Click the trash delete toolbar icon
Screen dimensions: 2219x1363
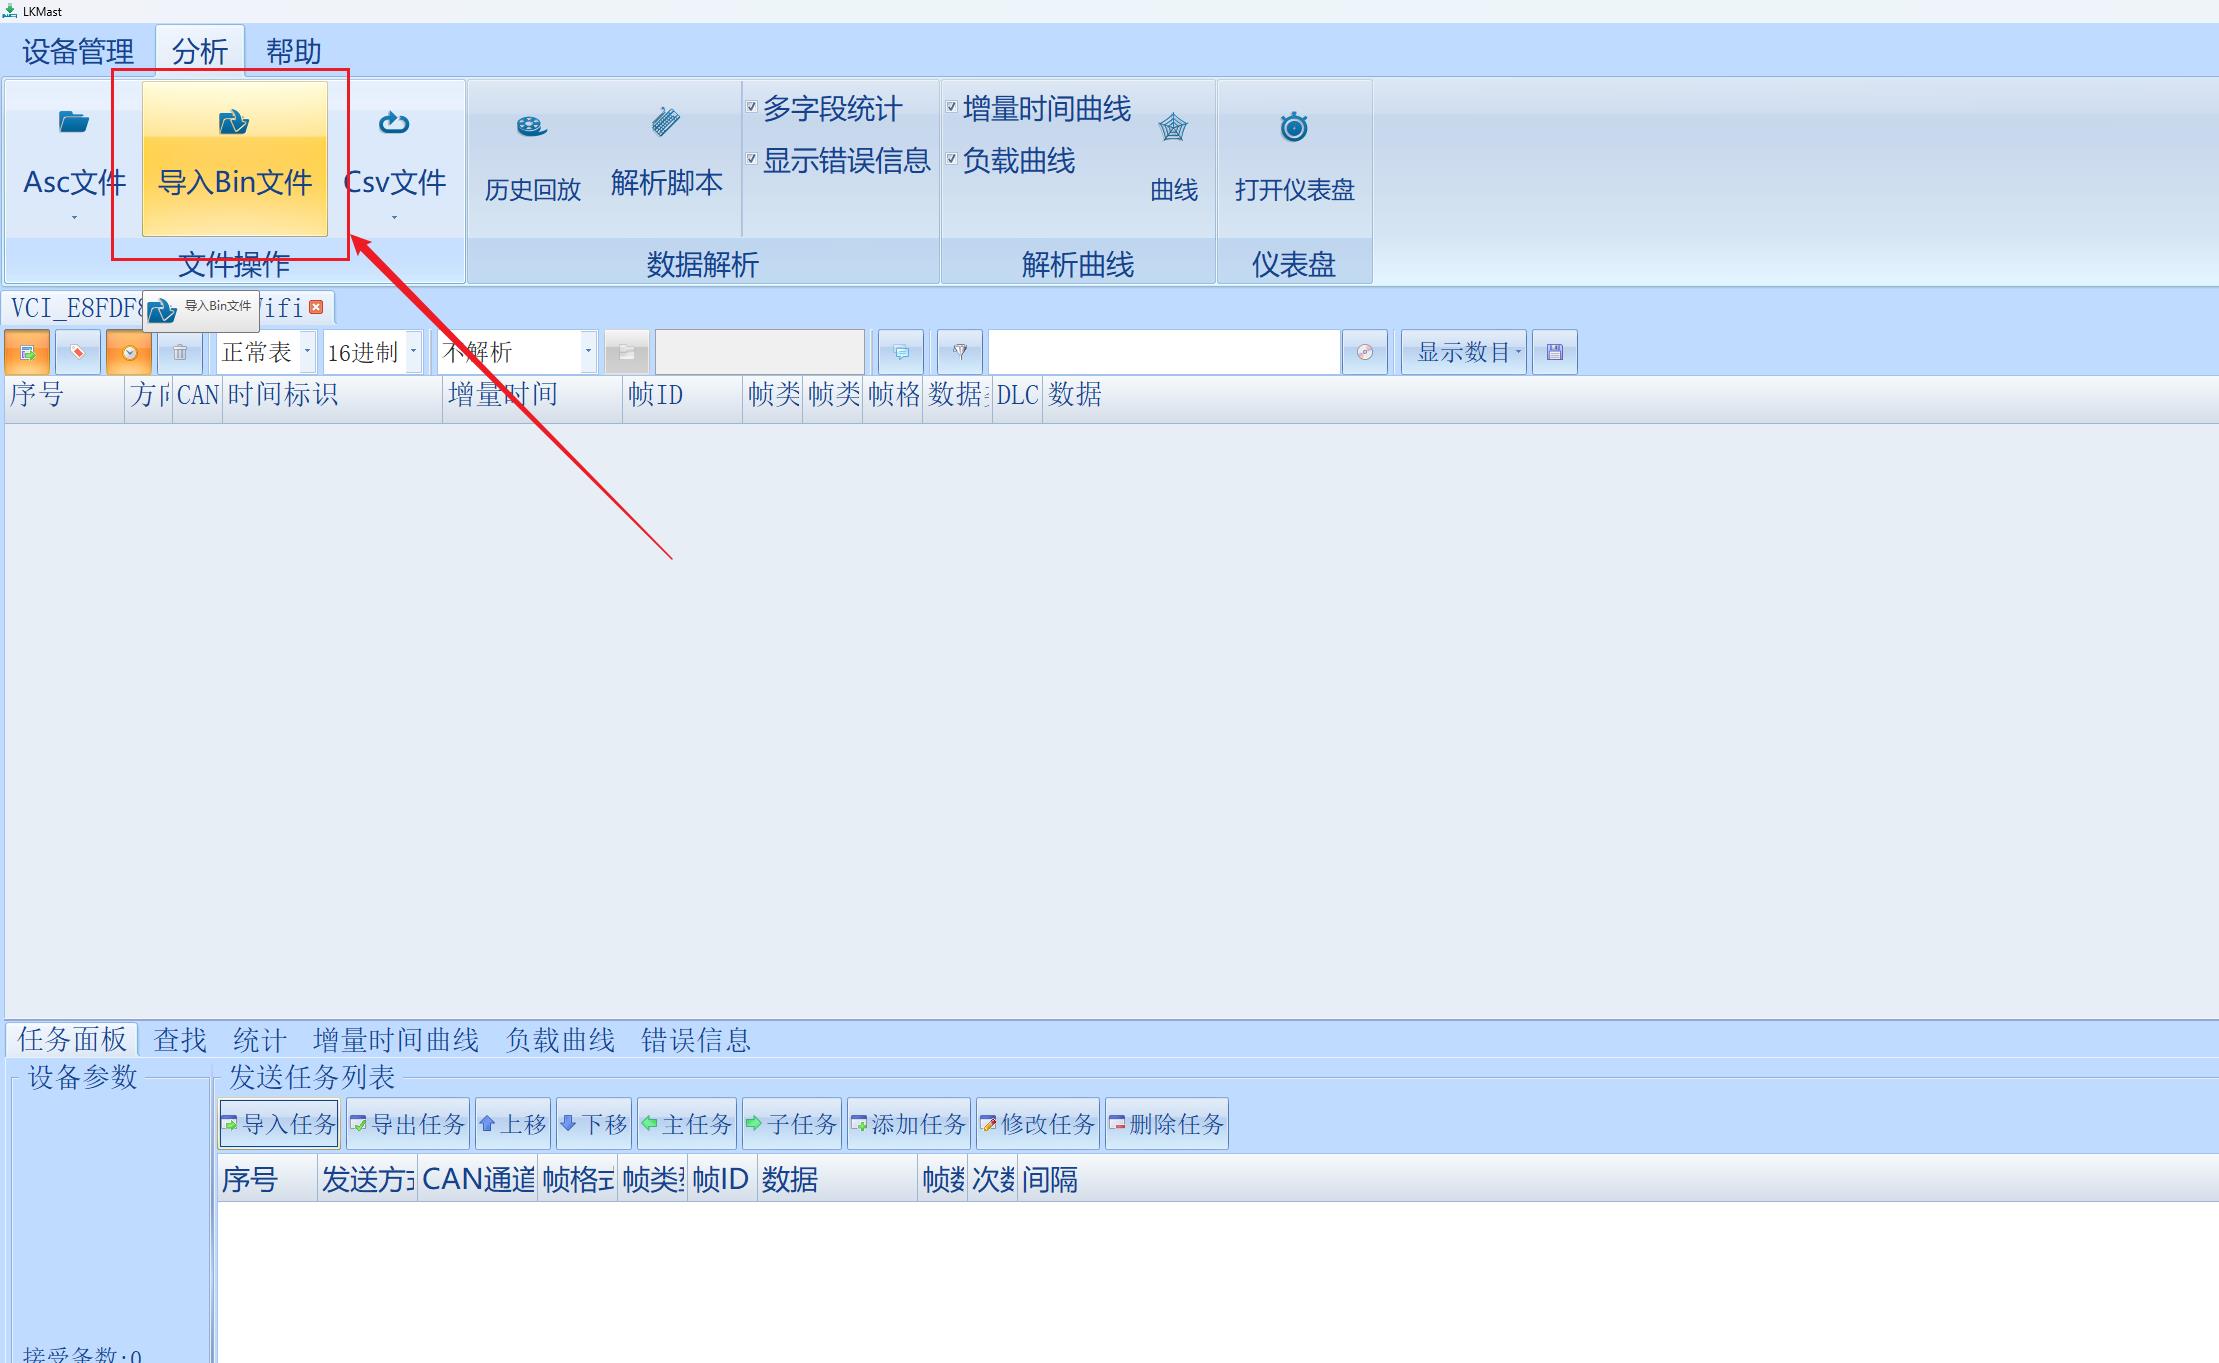click(x=180, y=352)
